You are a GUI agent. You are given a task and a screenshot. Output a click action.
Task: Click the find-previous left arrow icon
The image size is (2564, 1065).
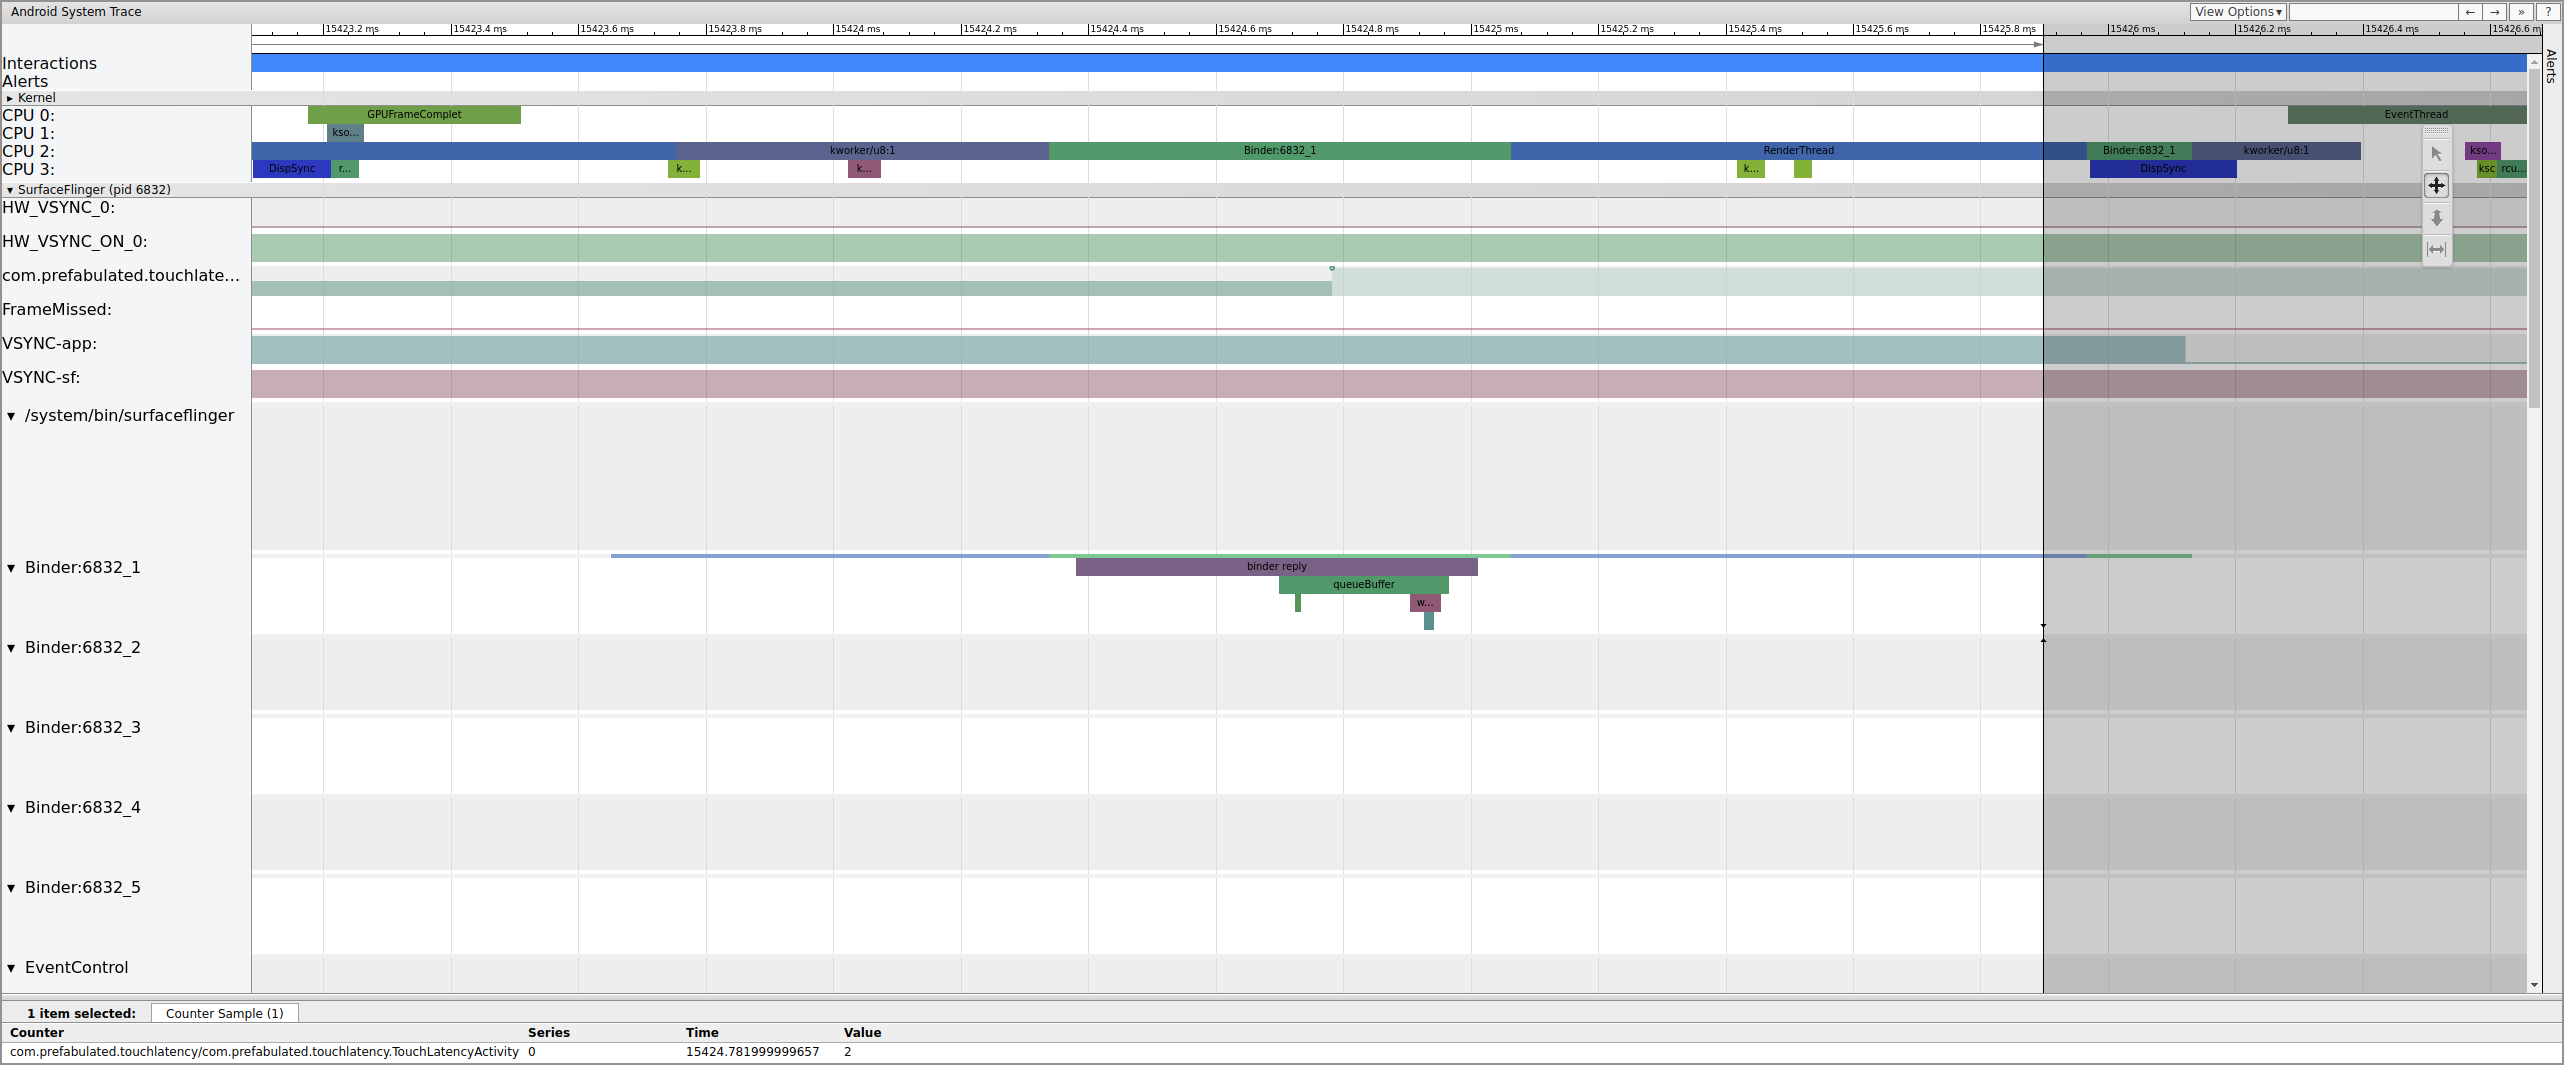2469,11
